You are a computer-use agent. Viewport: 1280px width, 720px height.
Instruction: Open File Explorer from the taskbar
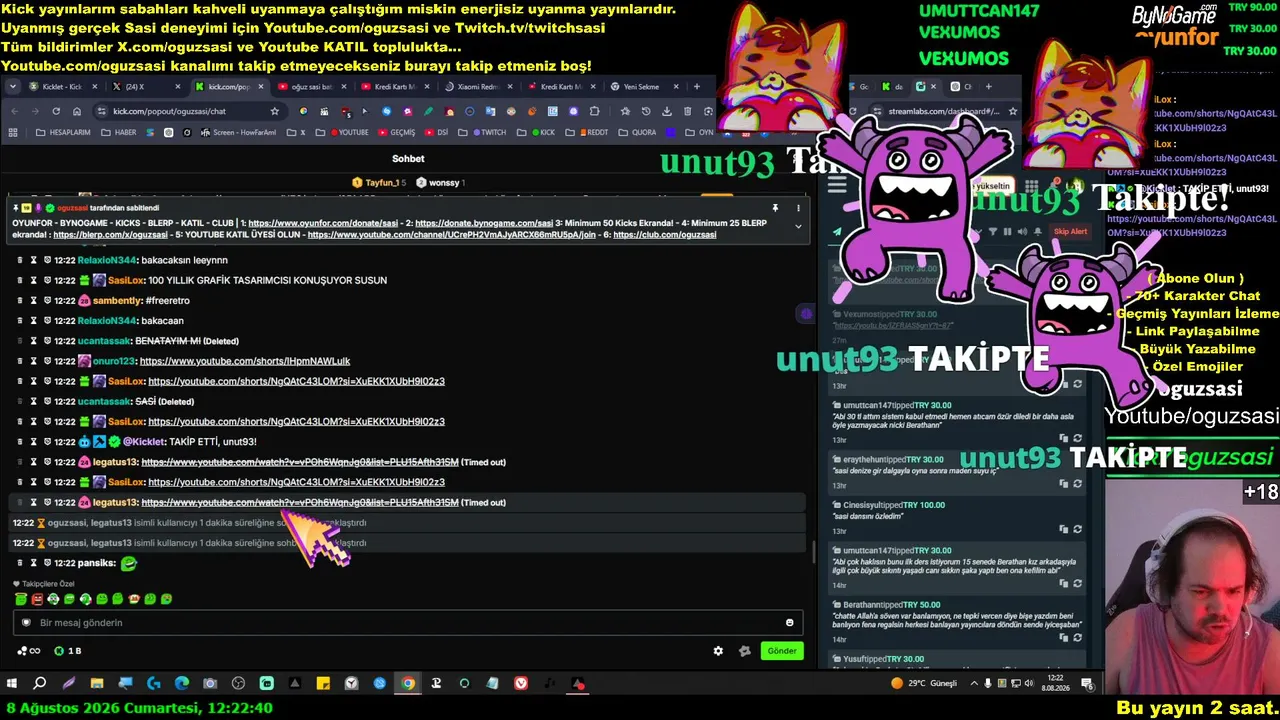[x=97, y=684]
